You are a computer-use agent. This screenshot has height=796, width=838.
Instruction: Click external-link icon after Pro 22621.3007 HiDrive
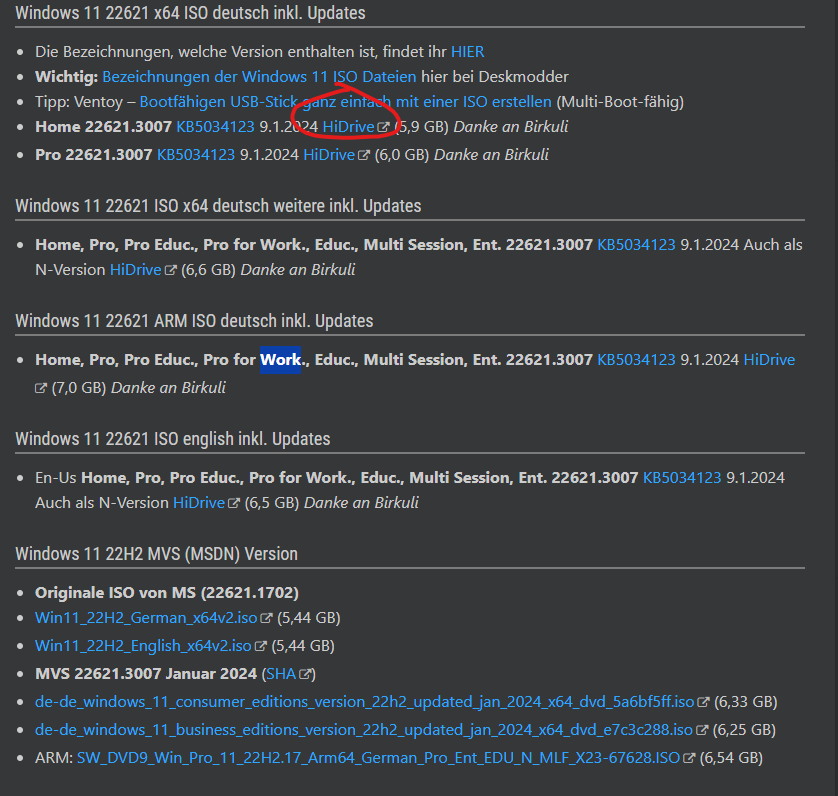[363, 156]
